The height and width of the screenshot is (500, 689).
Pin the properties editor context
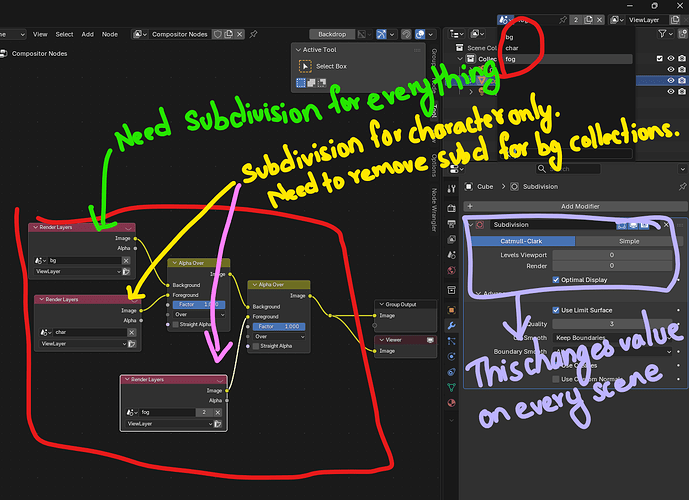click(682, 187)
